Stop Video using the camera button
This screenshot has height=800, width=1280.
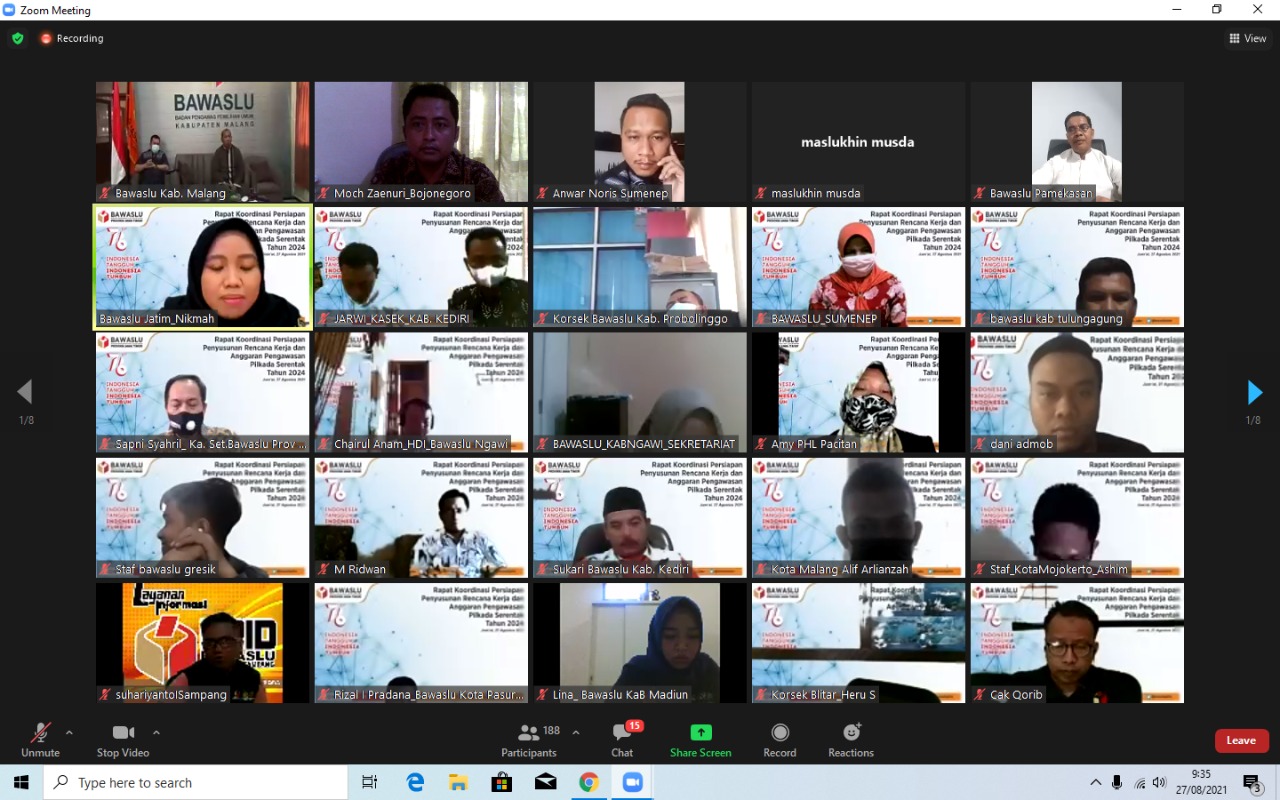(x=122, y=740)
